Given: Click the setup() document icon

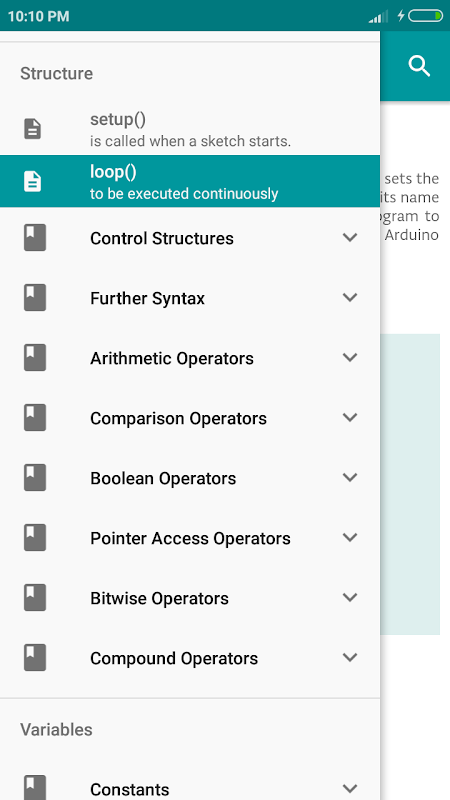Looking at the screenshot, I should coord(33,129).
